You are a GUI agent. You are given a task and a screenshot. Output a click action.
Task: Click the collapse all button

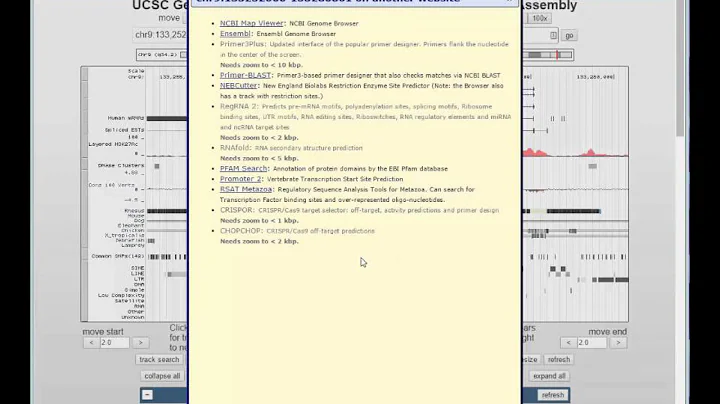tap(162, 376)
